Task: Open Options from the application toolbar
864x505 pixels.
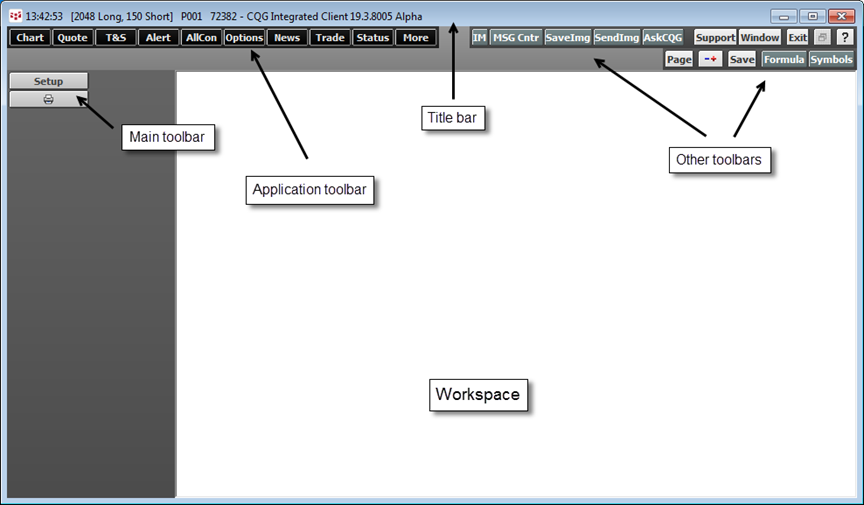Action: coord(244,37)
